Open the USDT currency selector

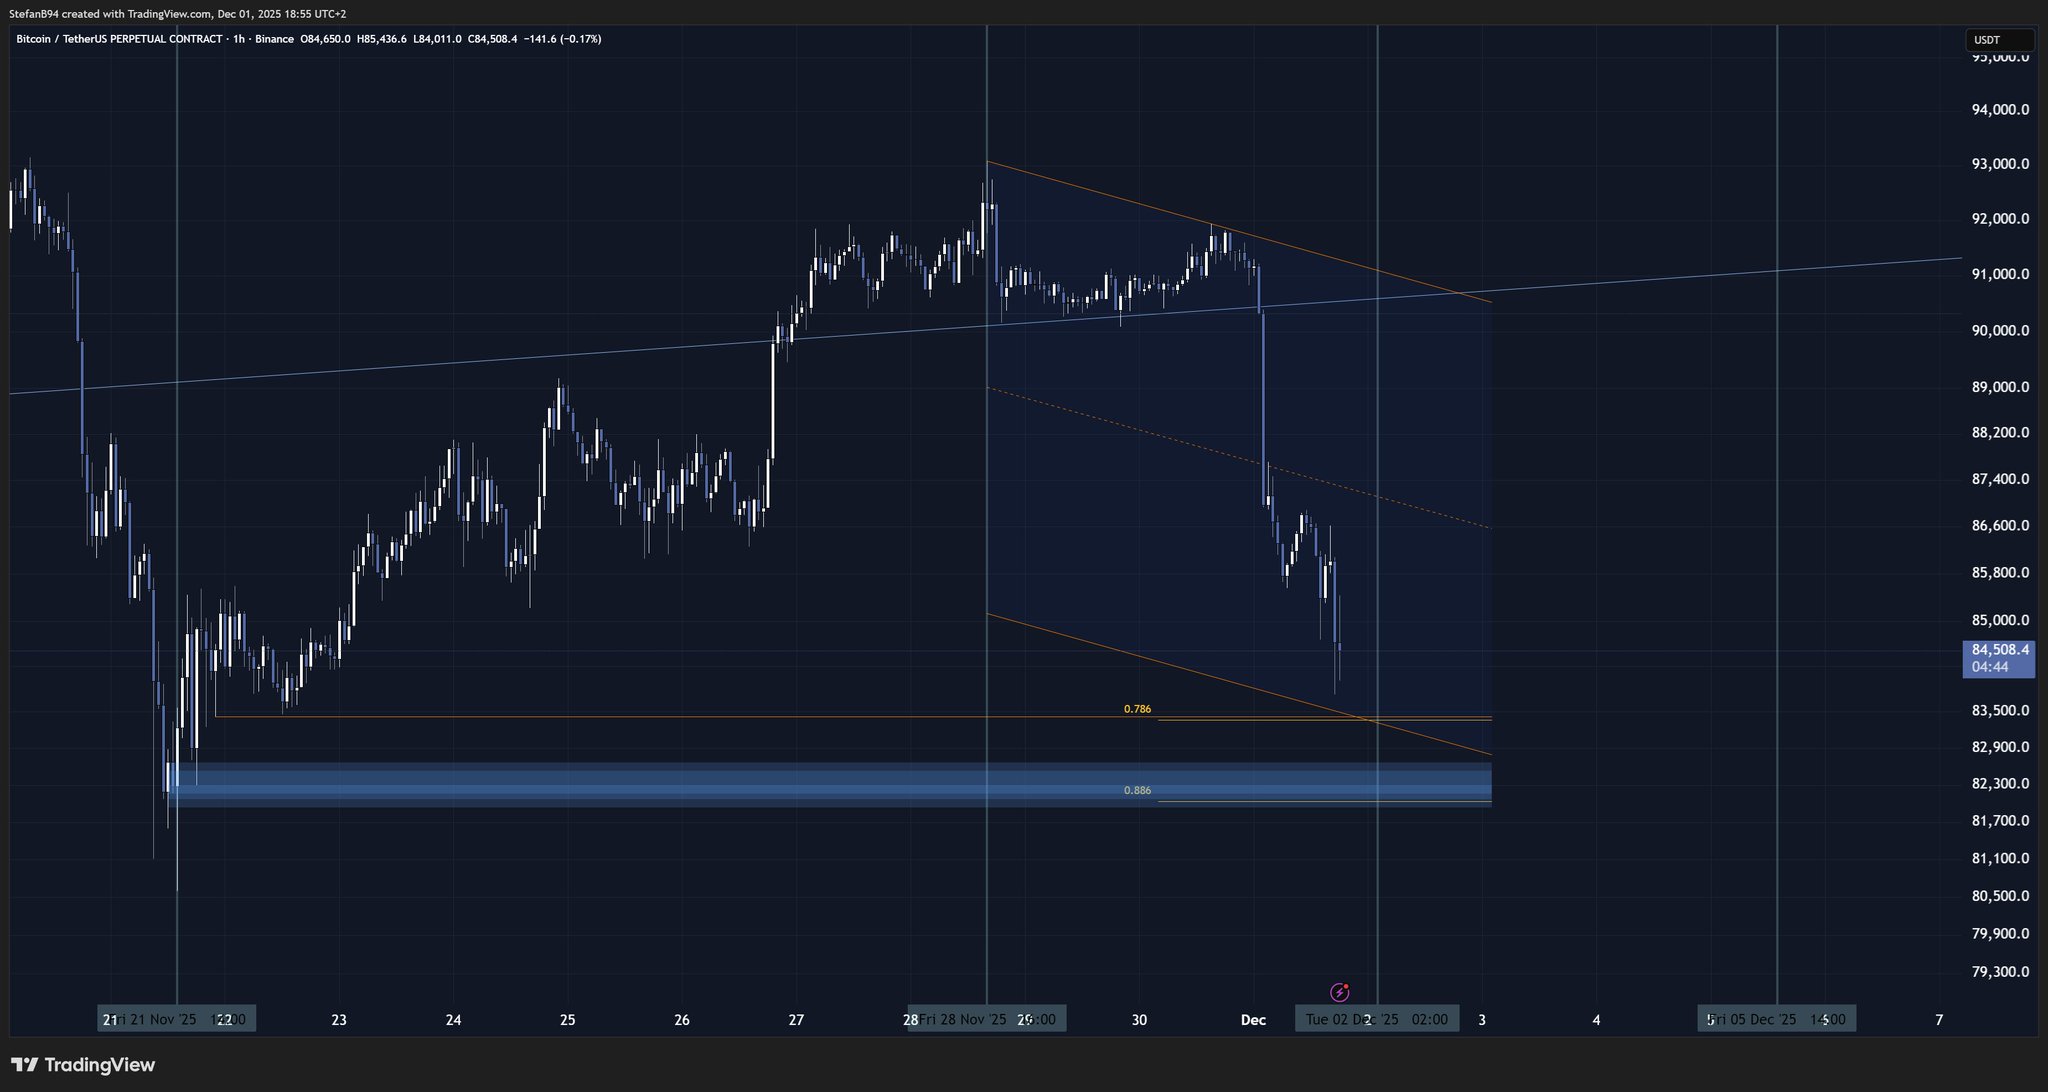pos(1998,40)
